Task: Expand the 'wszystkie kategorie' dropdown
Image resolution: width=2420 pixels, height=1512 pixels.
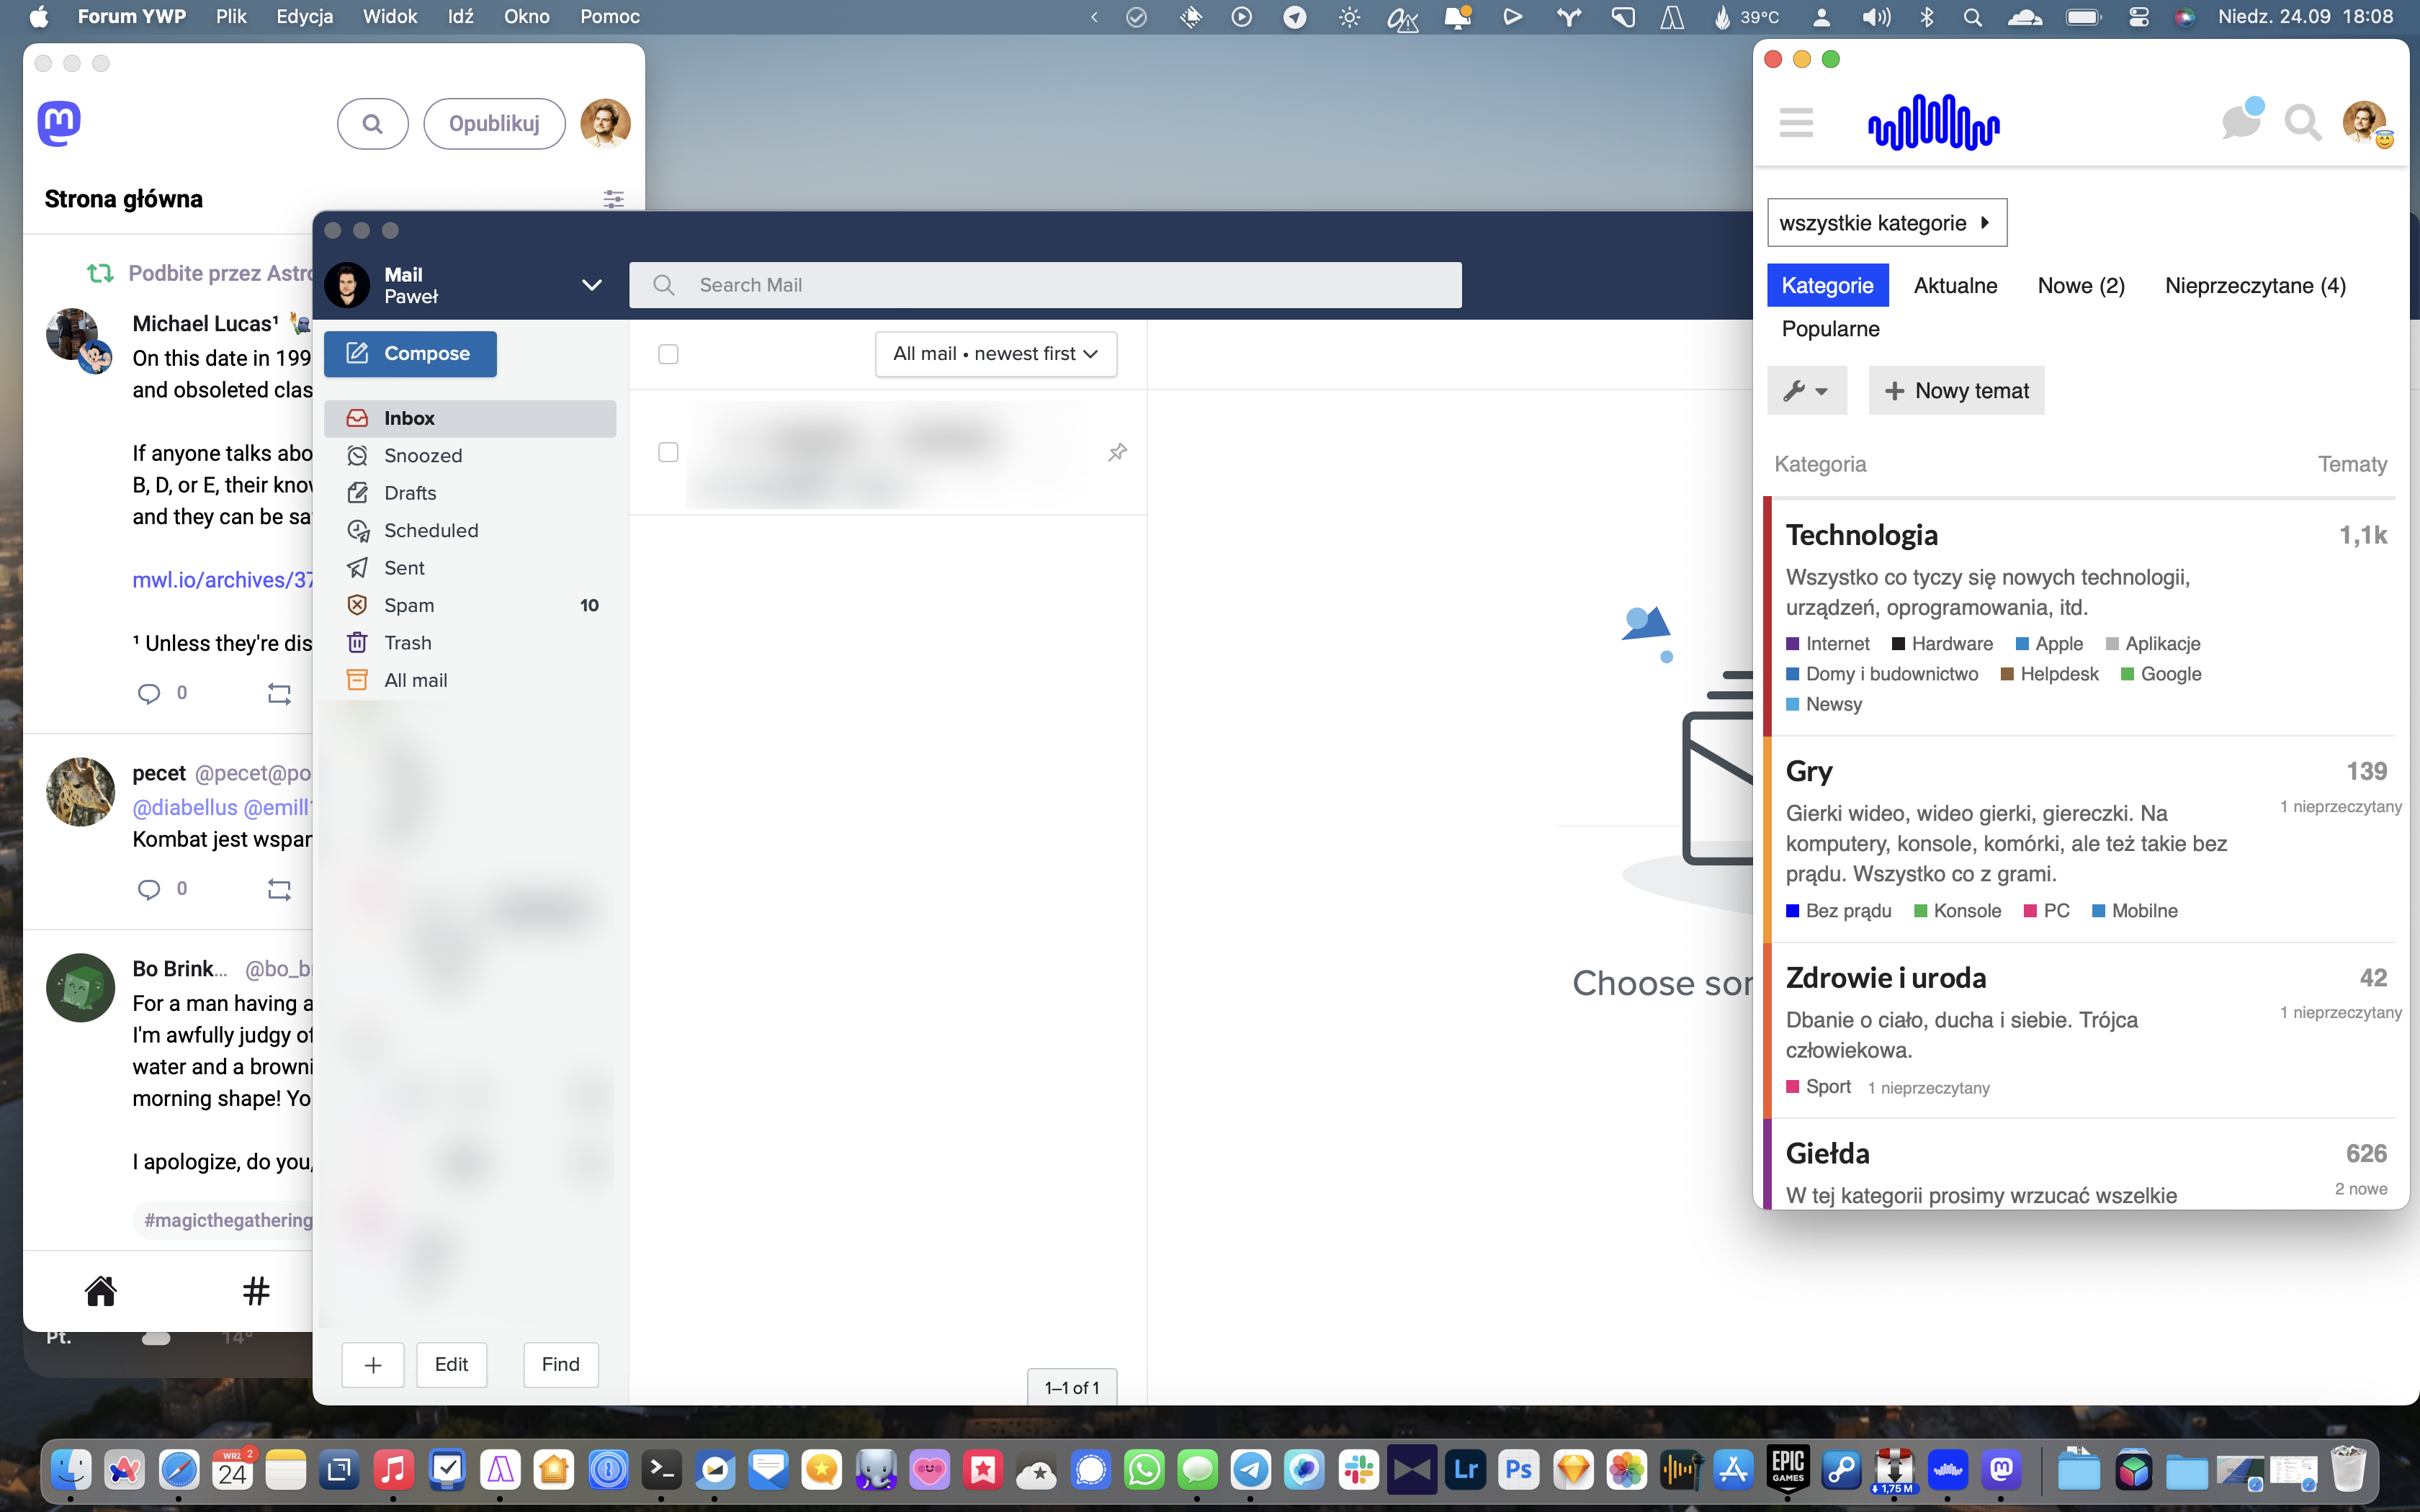Action: click(1886, 223)
